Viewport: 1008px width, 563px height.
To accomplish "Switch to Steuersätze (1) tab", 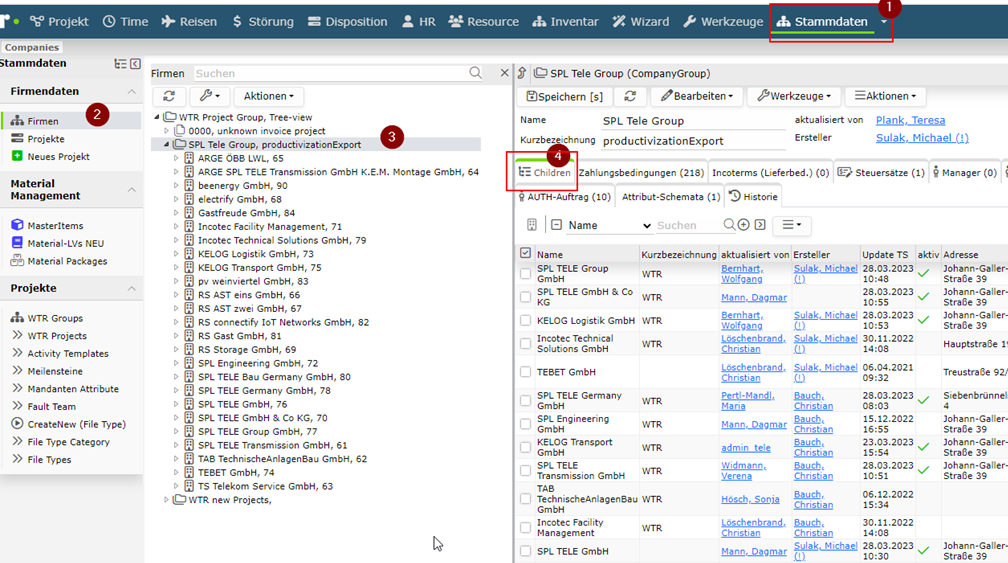I will click(881, 172).
